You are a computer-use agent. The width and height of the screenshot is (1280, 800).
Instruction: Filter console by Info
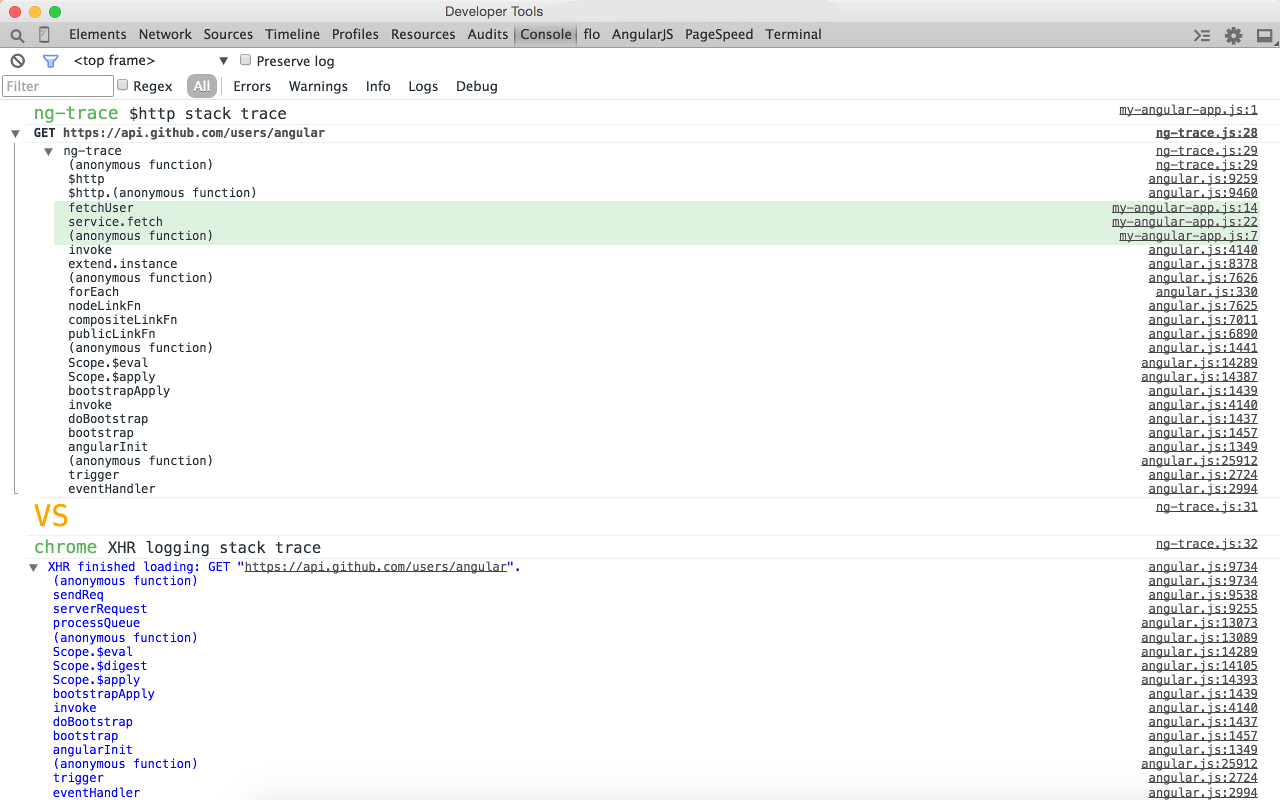pos(378,86)
